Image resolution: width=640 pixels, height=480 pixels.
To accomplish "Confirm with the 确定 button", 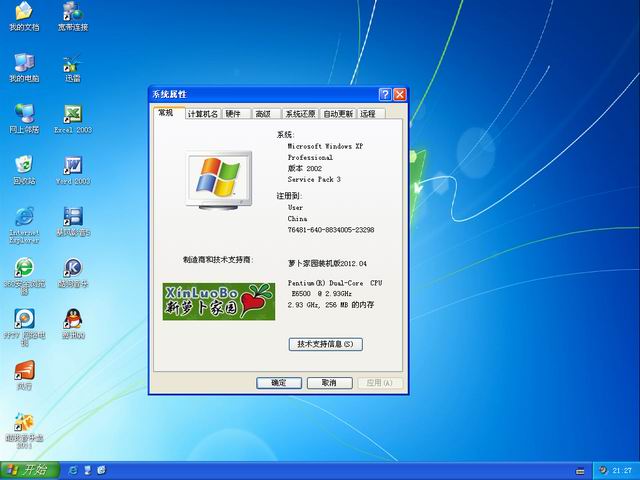I will coord(279,383).
